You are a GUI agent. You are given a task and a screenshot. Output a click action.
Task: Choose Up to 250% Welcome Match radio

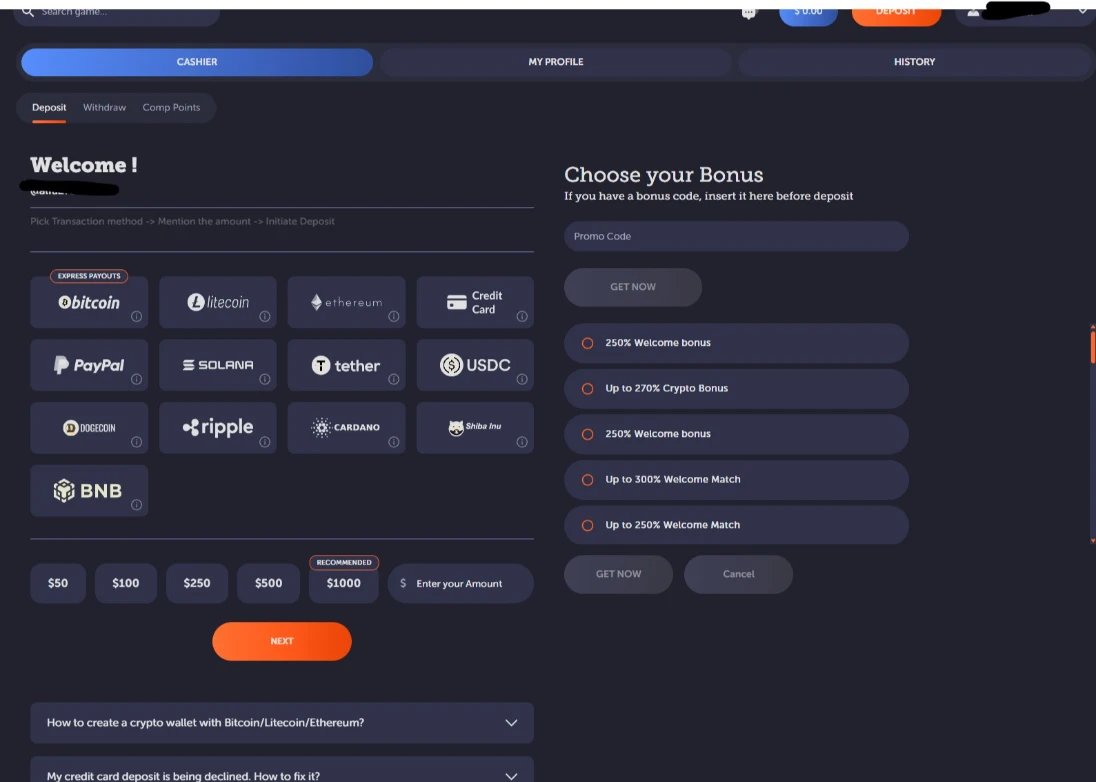(x=588, y=525)
